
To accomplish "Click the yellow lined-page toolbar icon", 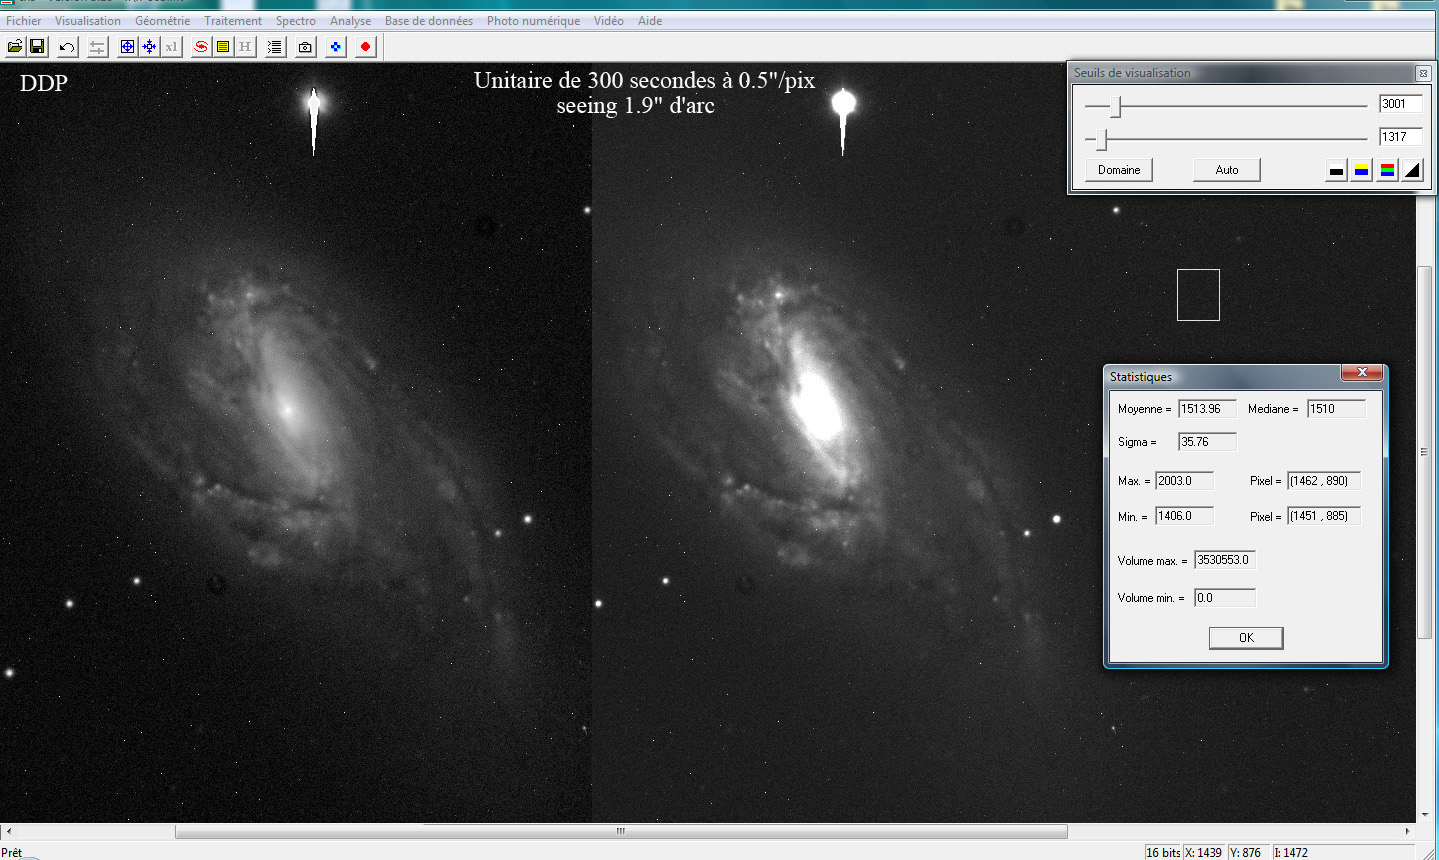I will pyautogui.click(x=223, y=47).
